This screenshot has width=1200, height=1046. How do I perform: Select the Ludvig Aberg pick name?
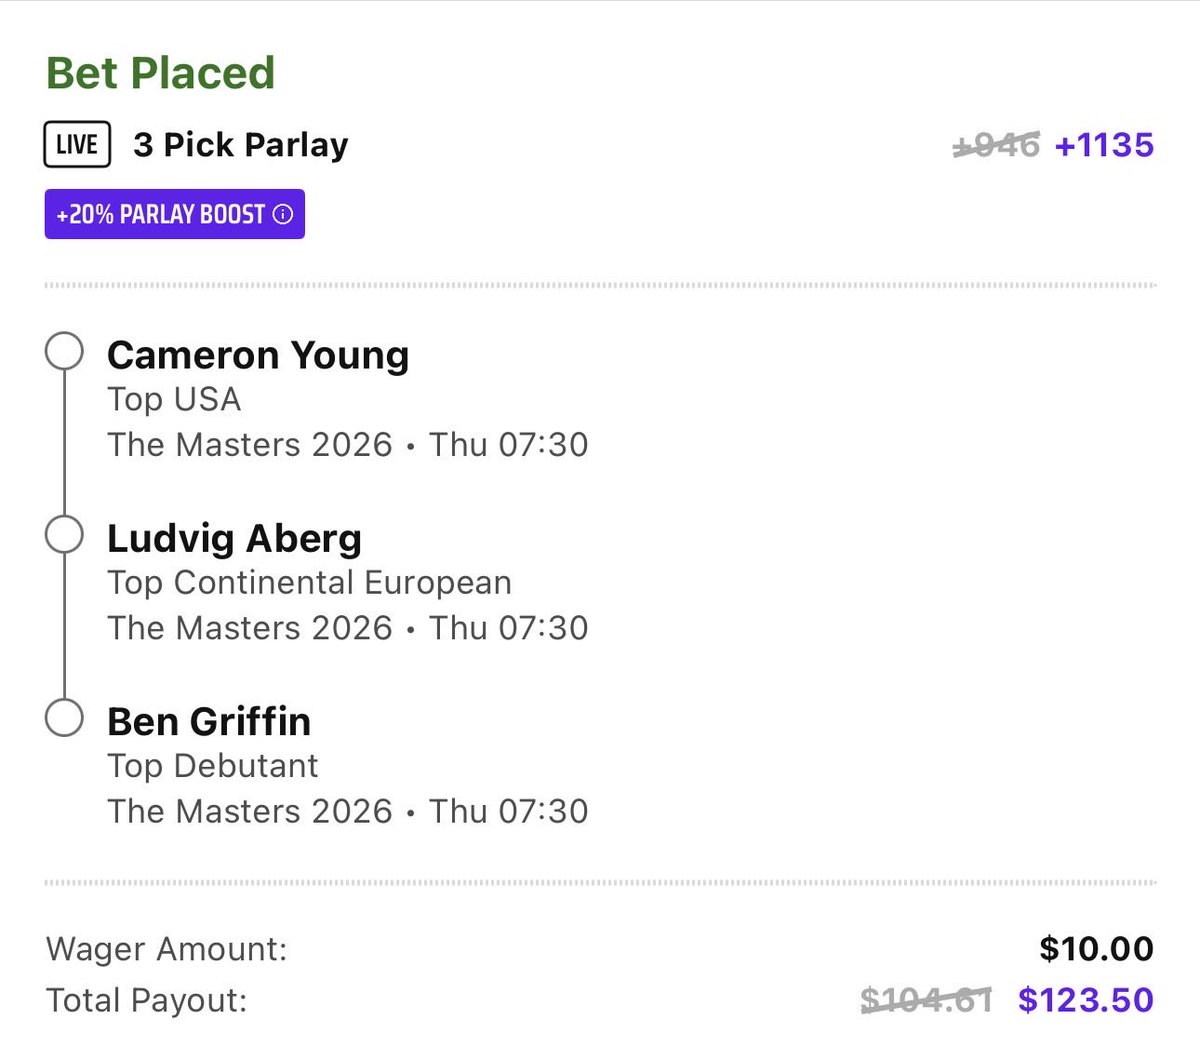234,538
